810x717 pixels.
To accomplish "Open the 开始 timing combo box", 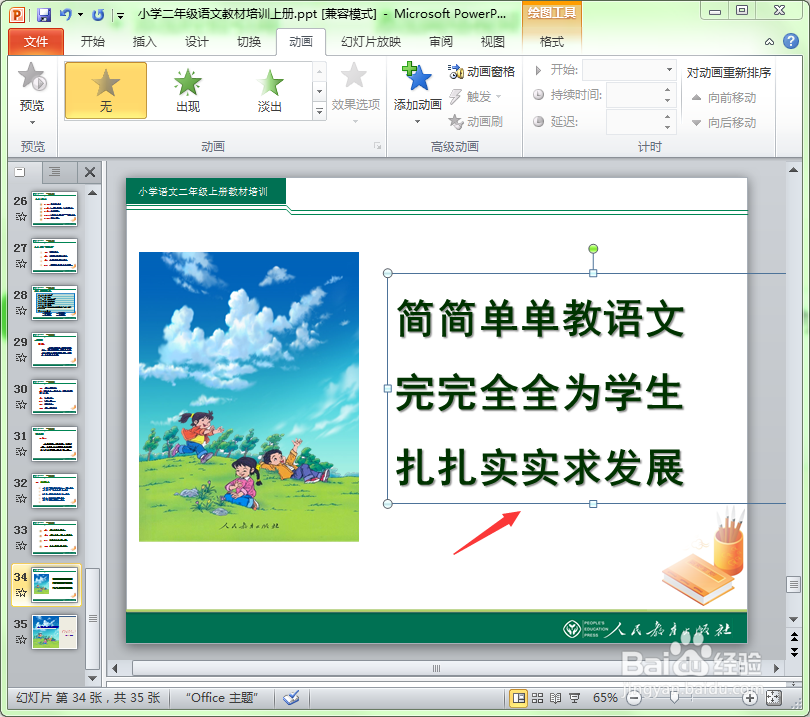I will (629, 70).
